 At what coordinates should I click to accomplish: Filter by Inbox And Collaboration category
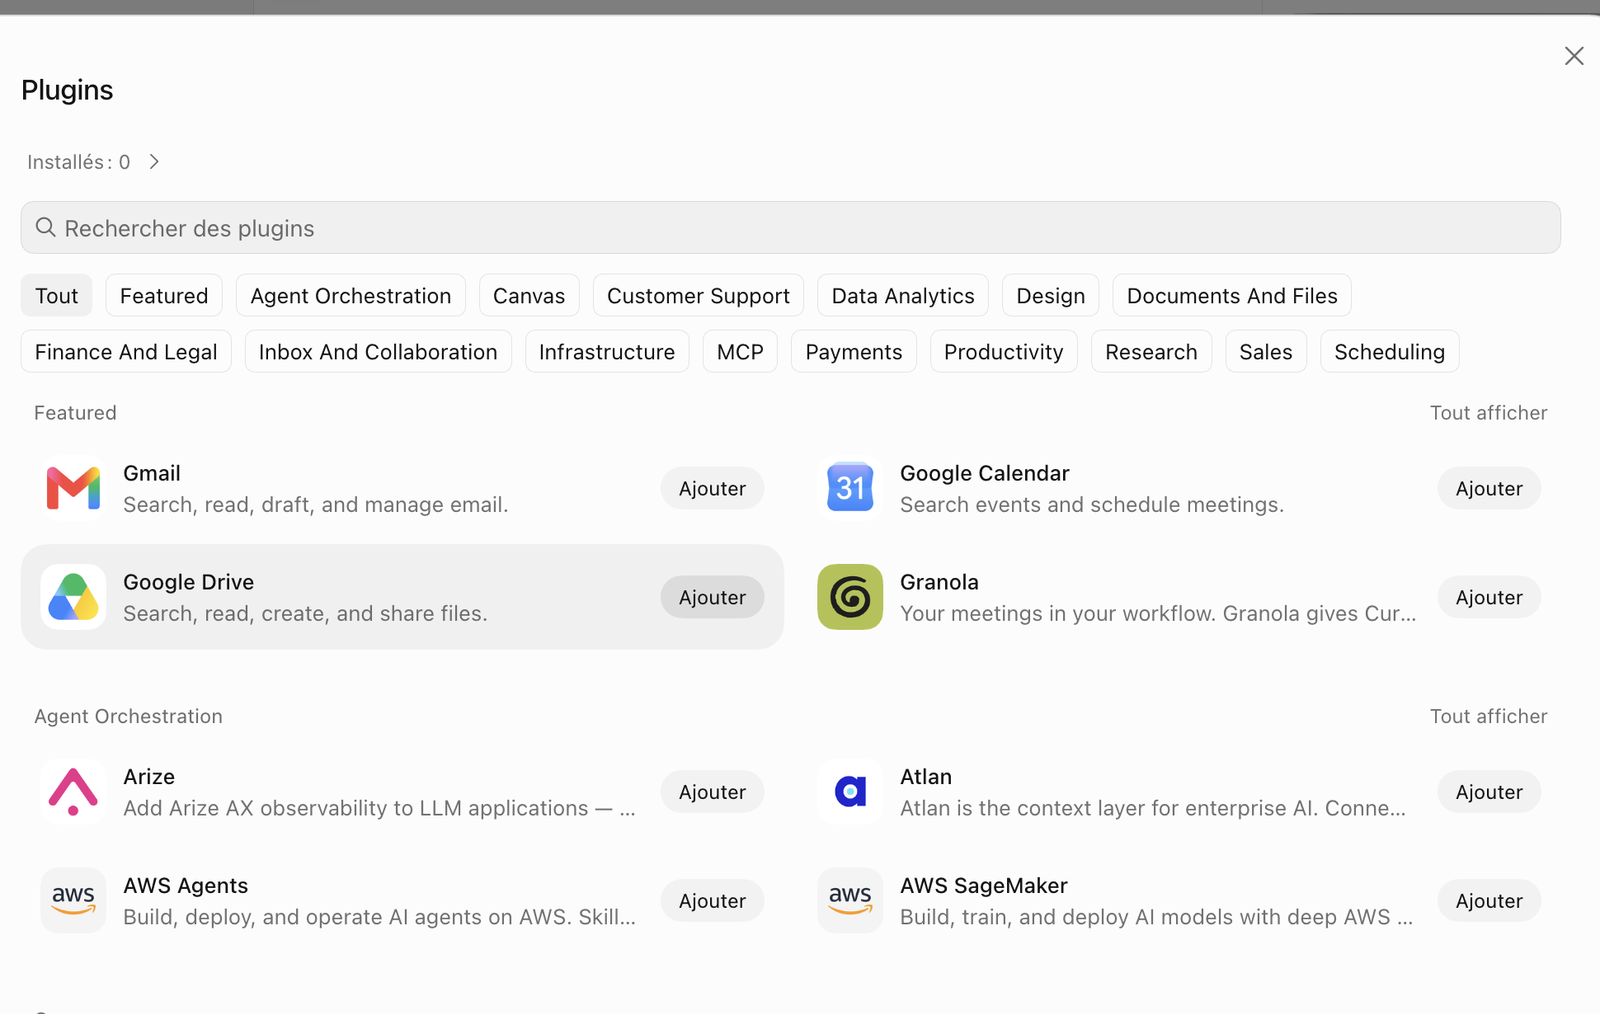pyautogui.click(x=378, y=352)
